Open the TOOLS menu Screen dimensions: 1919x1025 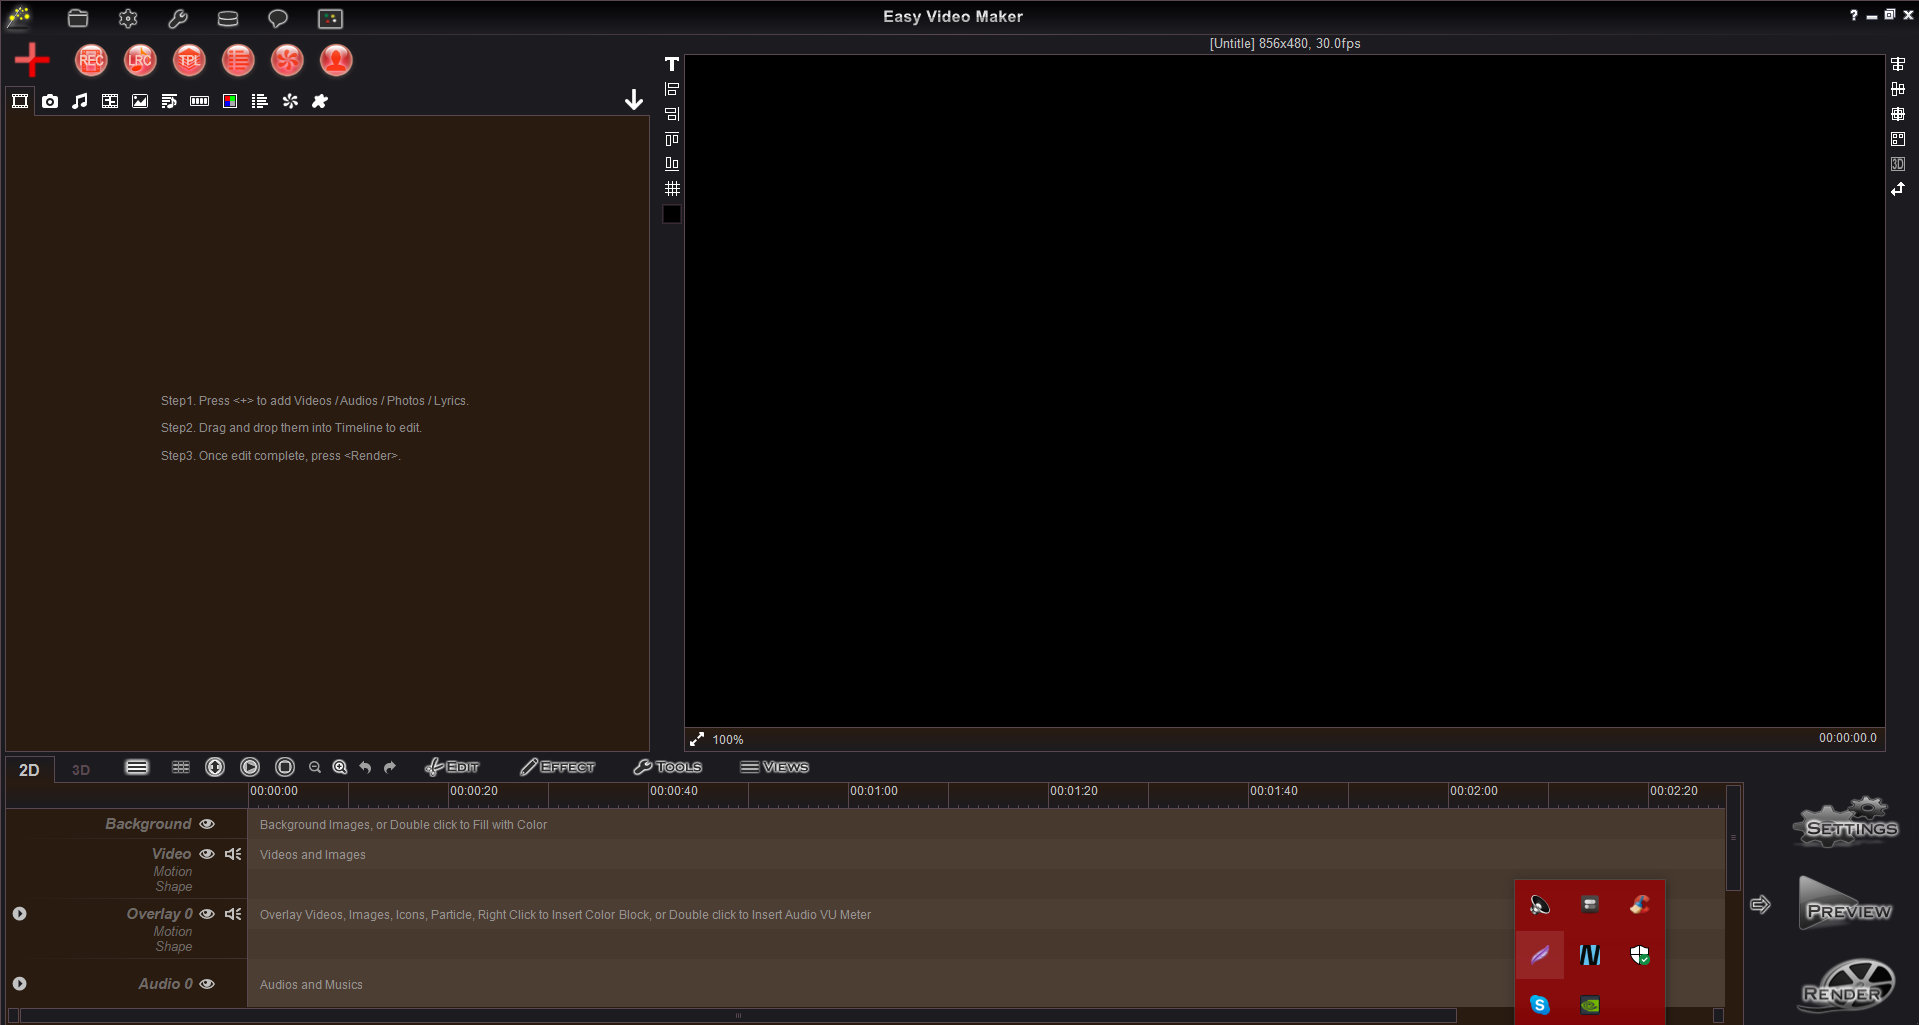(x=668, y=767)
